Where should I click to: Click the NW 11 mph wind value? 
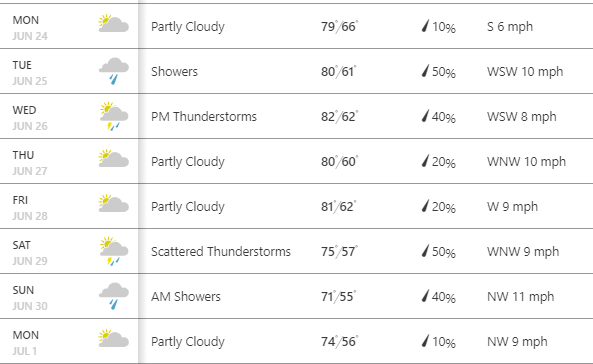click(x=520, y=297)
